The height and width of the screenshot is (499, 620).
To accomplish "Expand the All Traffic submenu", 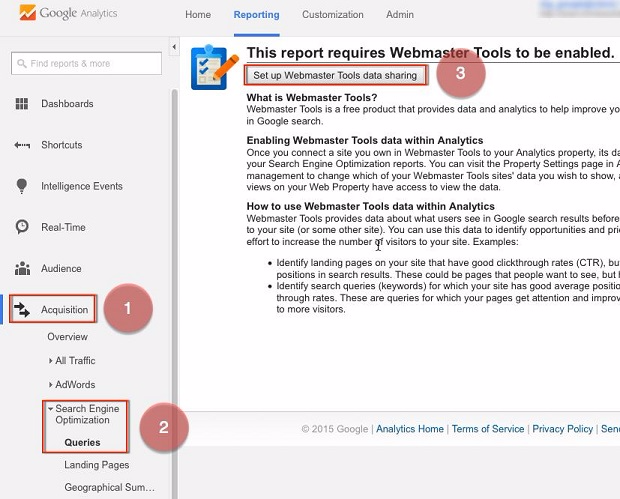I will (72, 361).
